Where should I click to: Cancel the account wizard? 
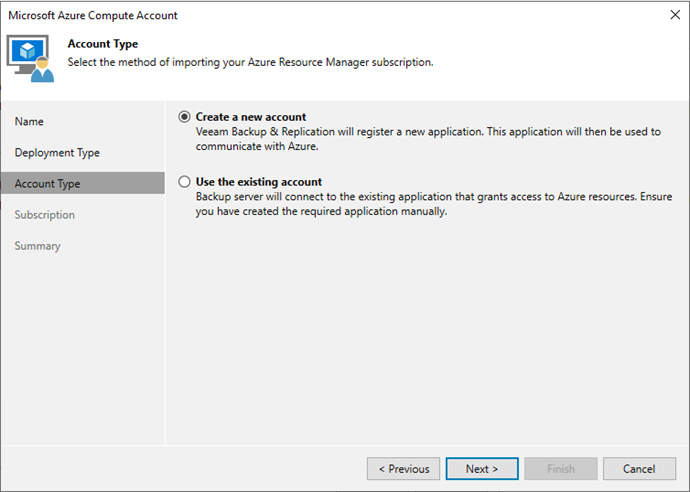point(639,469)
